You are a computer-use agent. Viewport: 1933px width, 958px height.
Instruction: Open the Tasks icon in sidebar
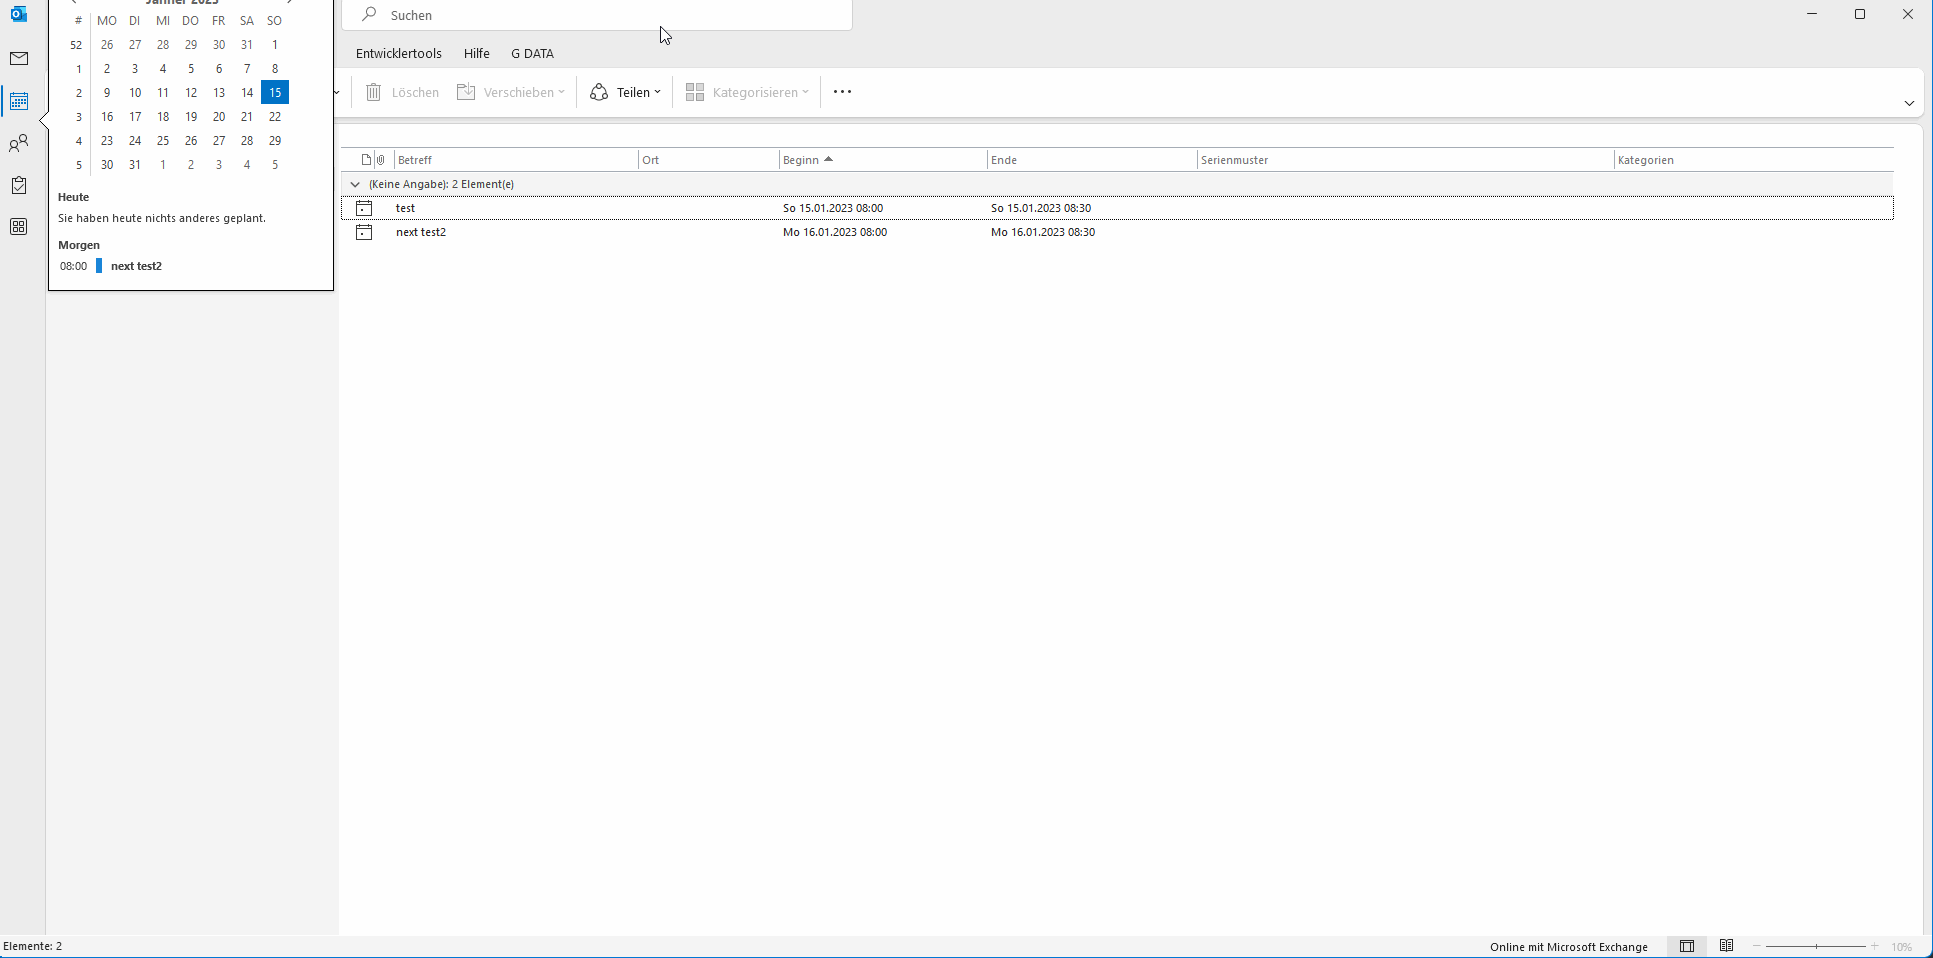(19, 186)
